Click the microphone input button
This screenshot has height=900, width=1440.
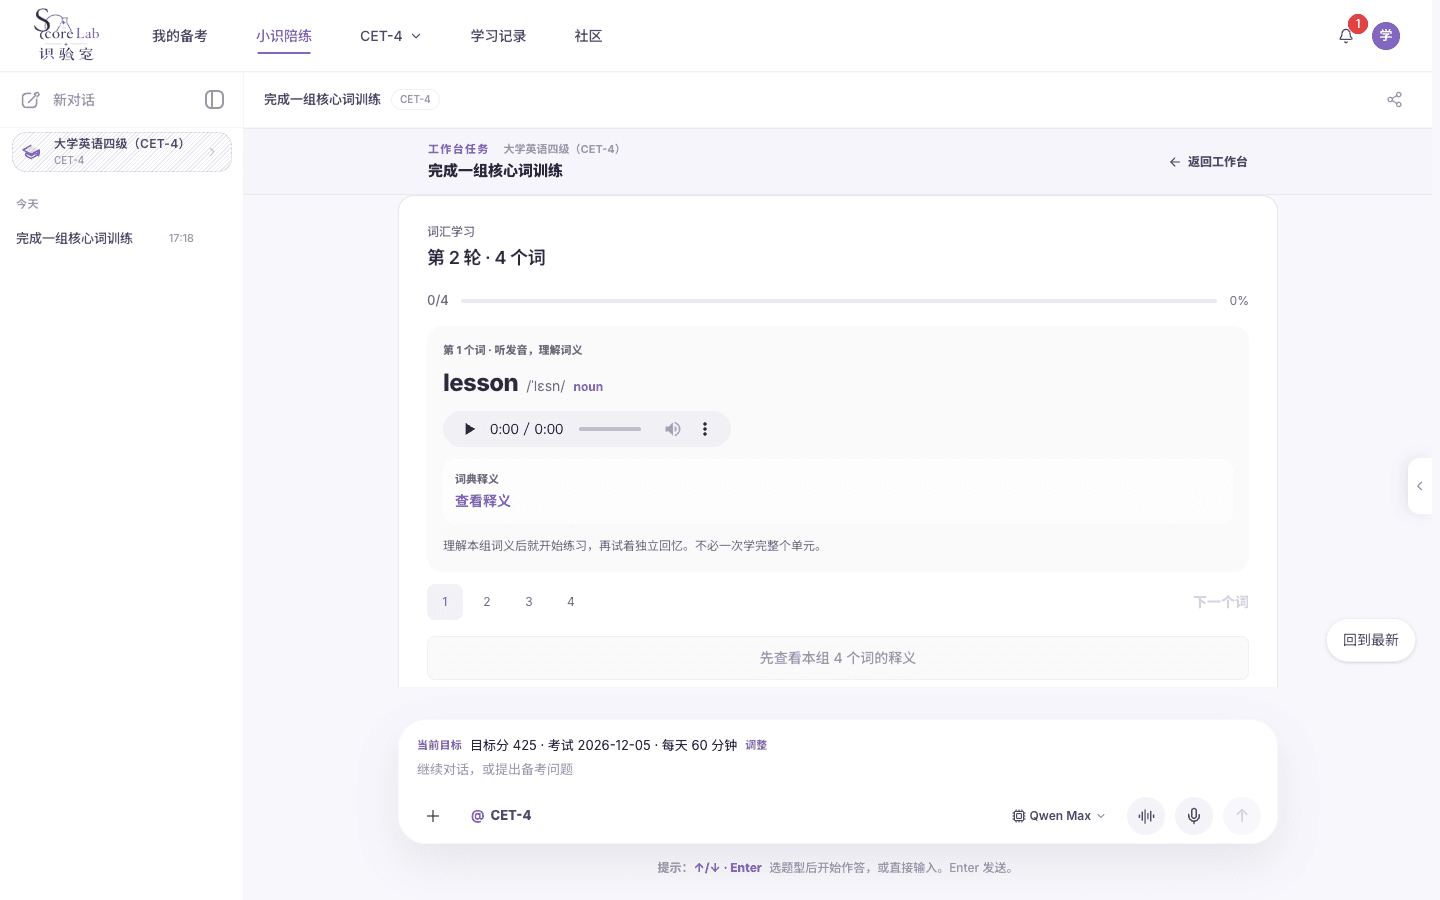tap(1194, 816)
